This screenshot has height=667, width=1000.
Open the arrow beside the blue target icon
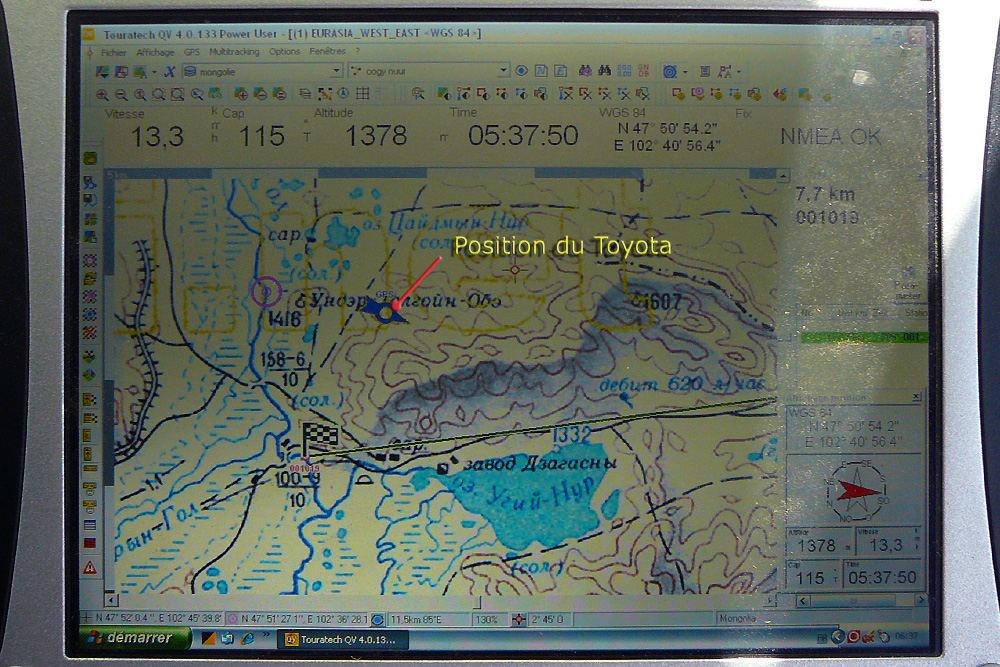pyautogui.click(x=685, y=71)
